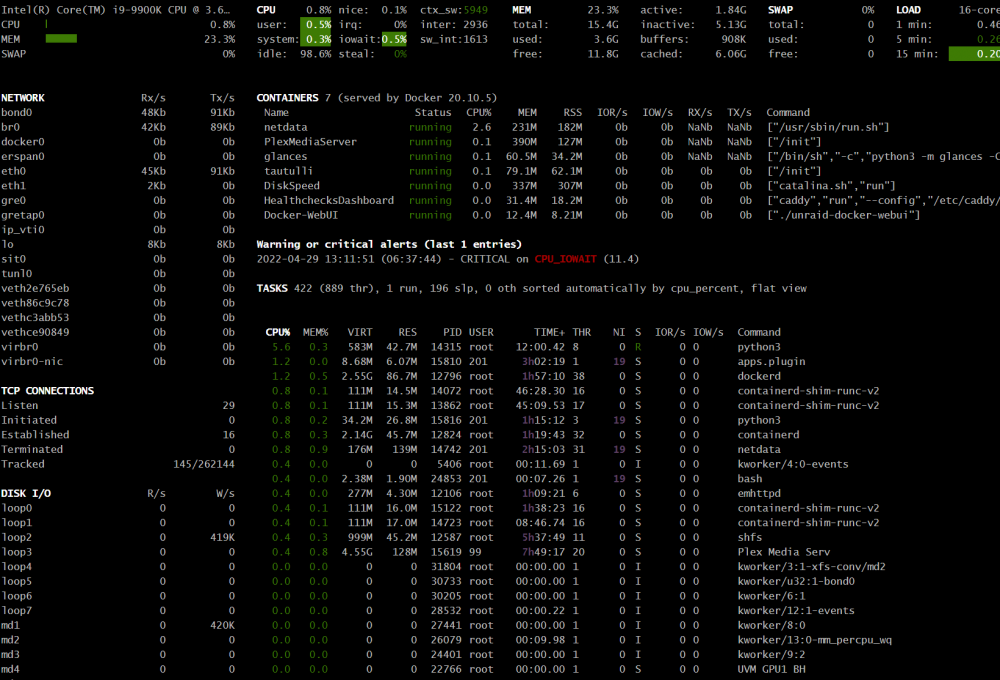Click the Command column header in containers
The height and width of the screenshot is (680, 1000).
click(x=788, y=112)
